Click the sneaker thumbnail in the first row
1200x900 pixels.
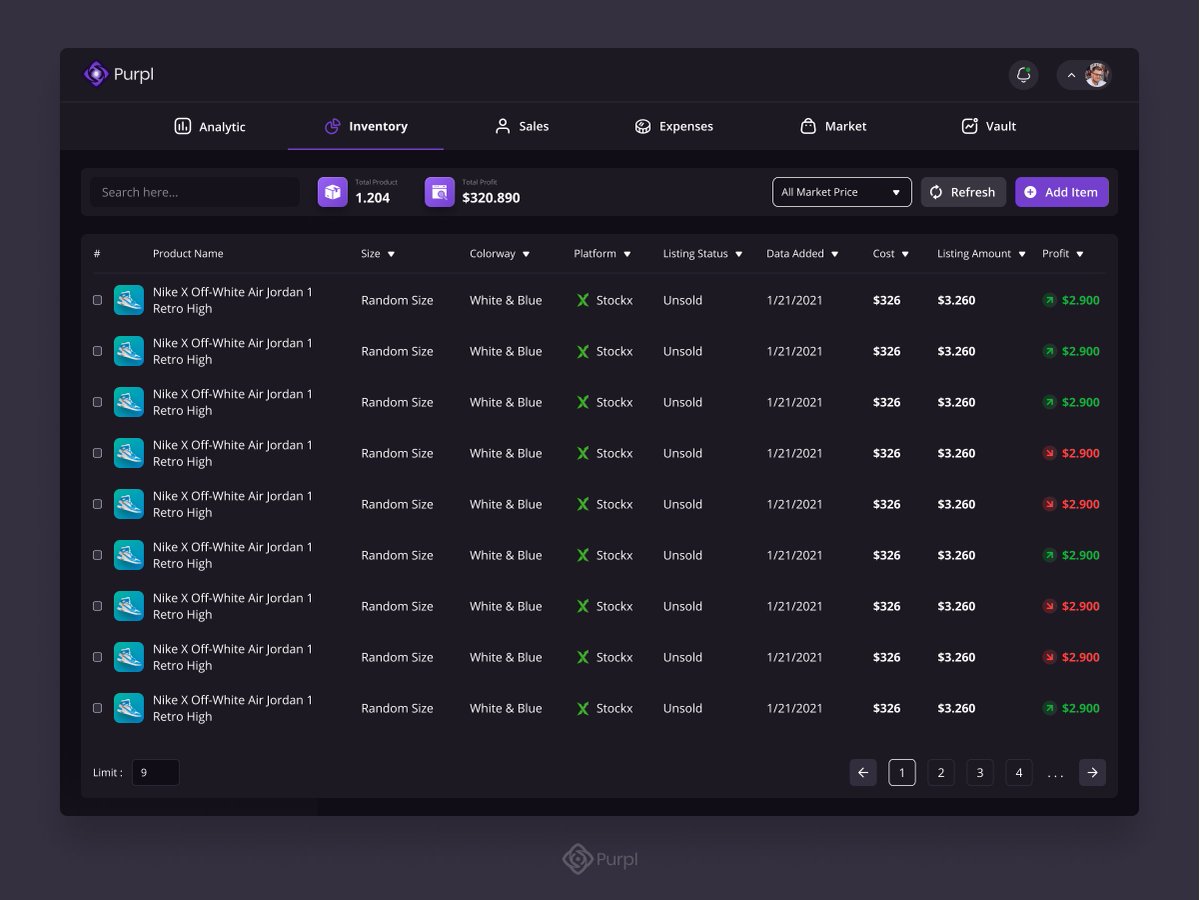(129, 300)
